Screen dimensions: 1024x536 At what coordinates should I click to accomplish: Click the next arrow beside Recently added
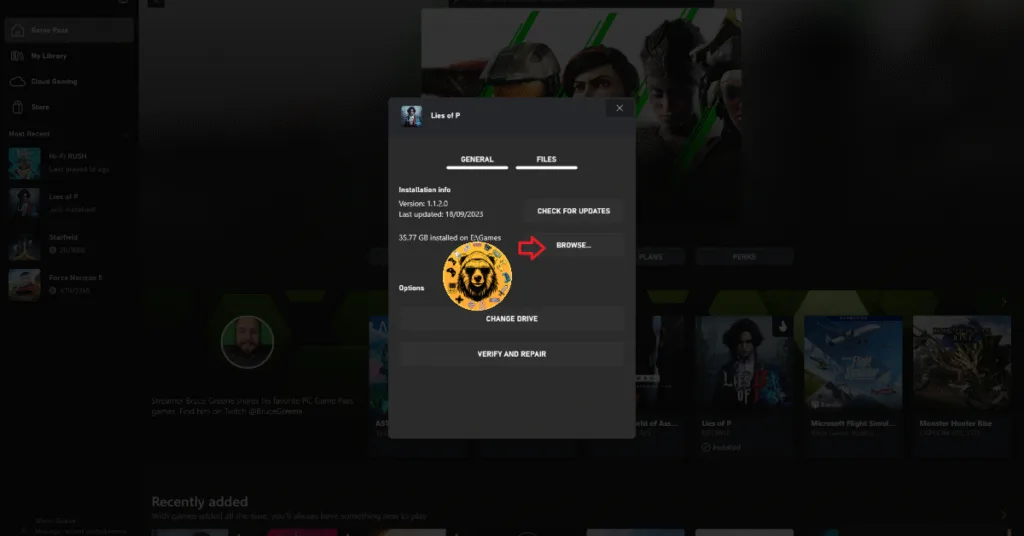click(x=1004, y=515)
